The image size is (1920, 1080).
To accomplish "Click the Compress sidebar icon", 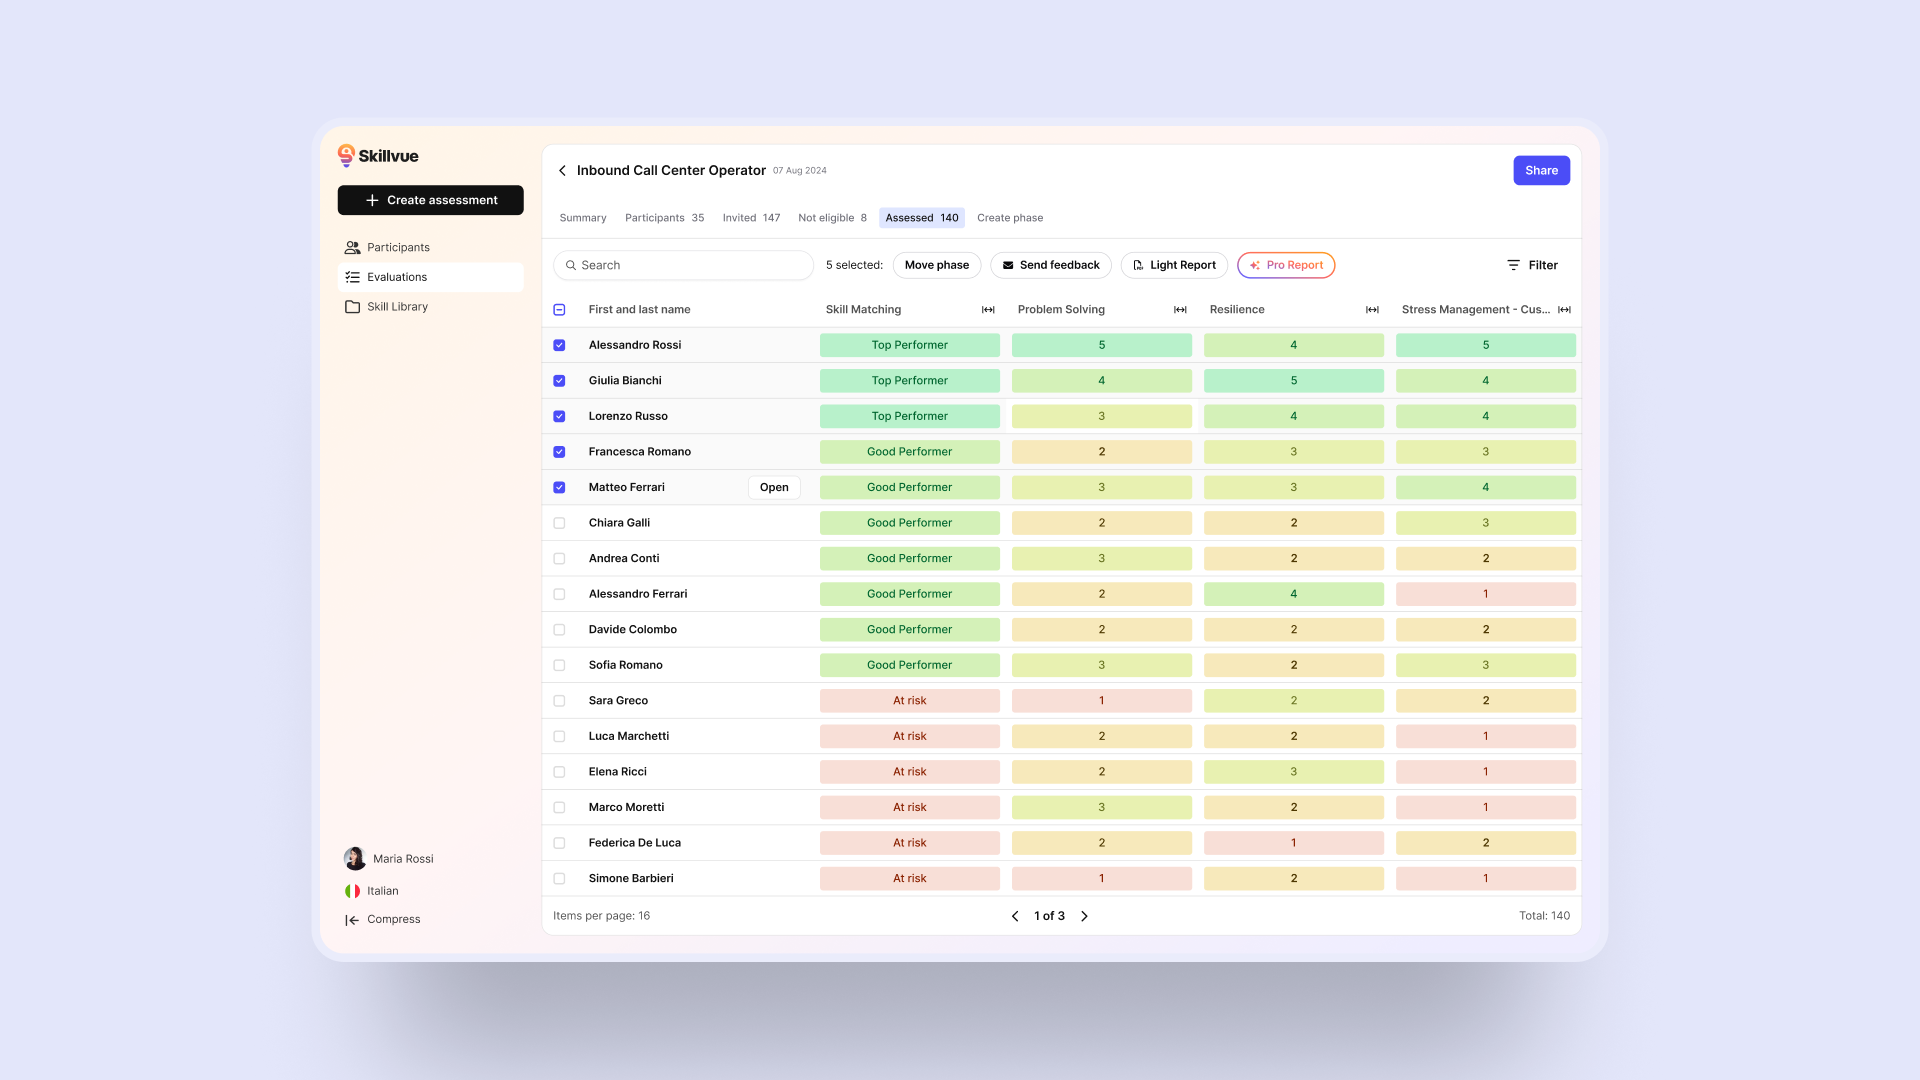I will [x=352, y=920].
